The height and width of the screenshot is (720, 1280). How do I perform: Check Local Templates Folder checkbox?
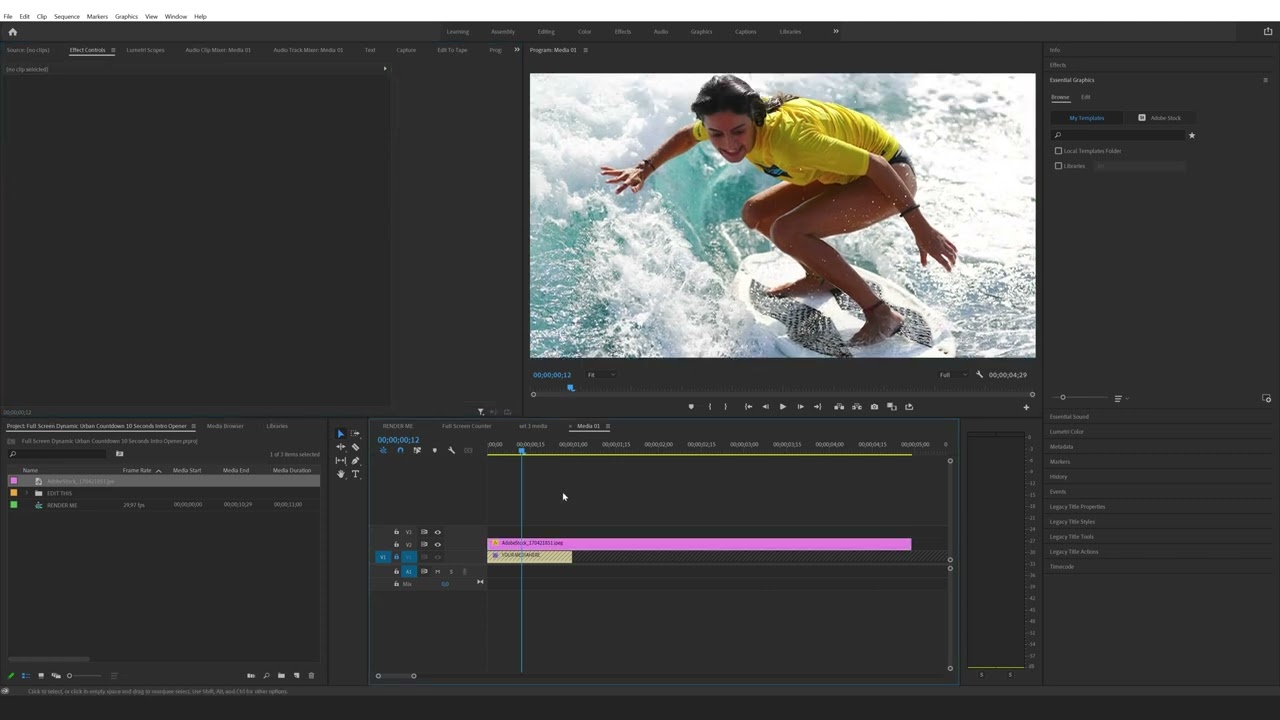click(1058, 151)
